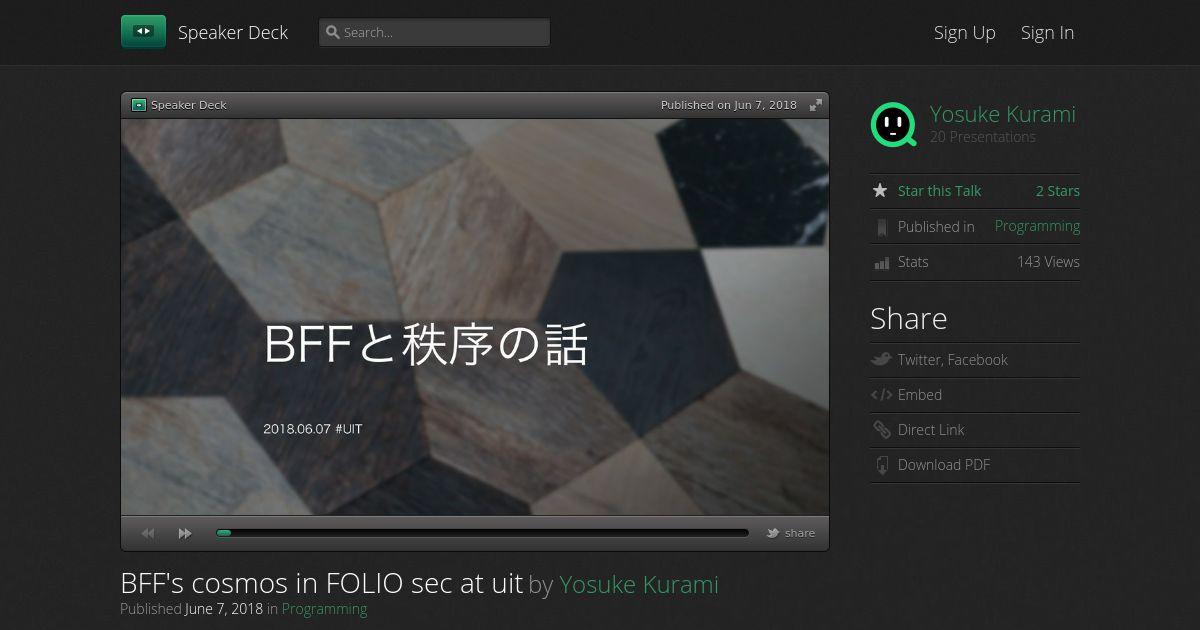Image resolution: width=1200 pixels, height=630 pixels.
Task: Open Programming category in sidebar
Action: click(x=1037, y=226)
